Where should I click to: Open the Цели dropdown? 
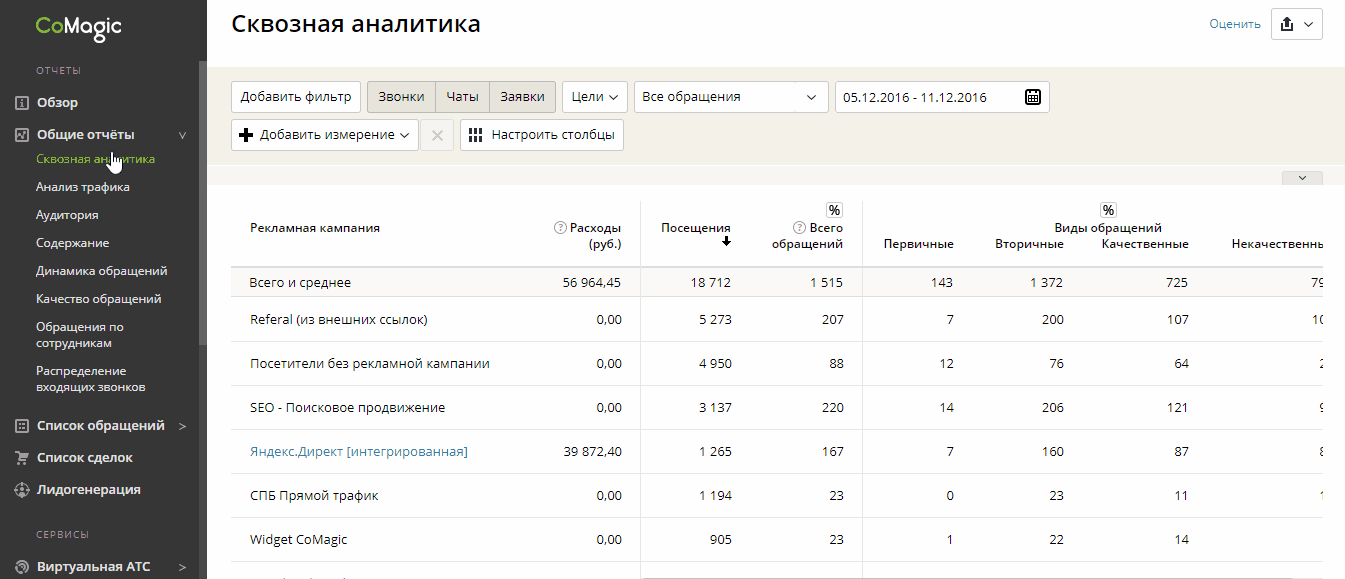click(x=594, y=97)
